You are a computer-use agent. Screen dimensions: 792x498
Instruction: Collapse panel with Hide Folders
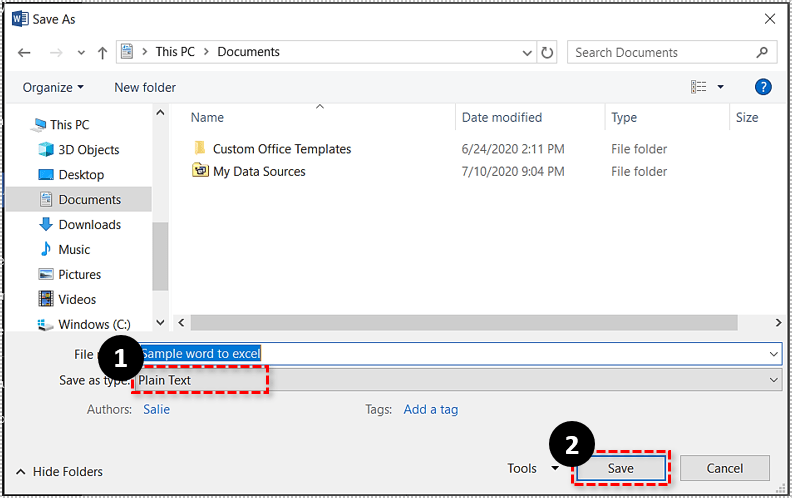[x=59, y=472]
